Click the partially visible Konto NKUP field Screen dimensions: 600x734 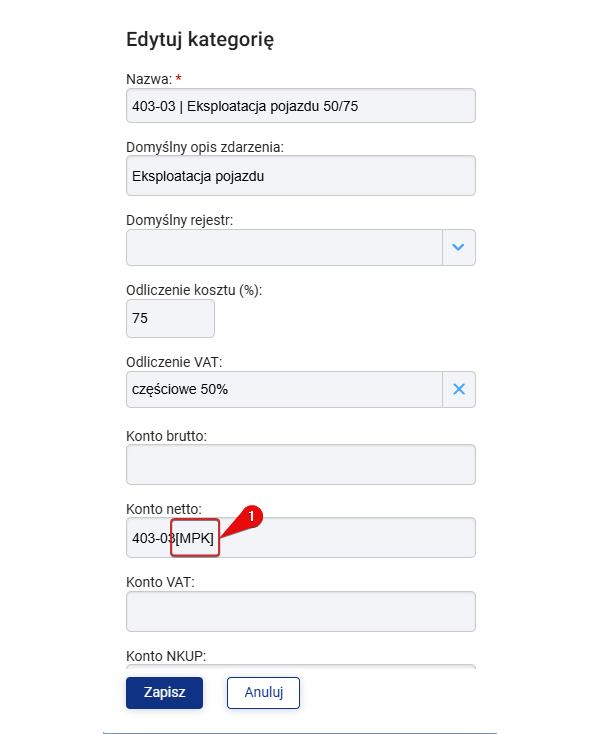tap(301, 666)
